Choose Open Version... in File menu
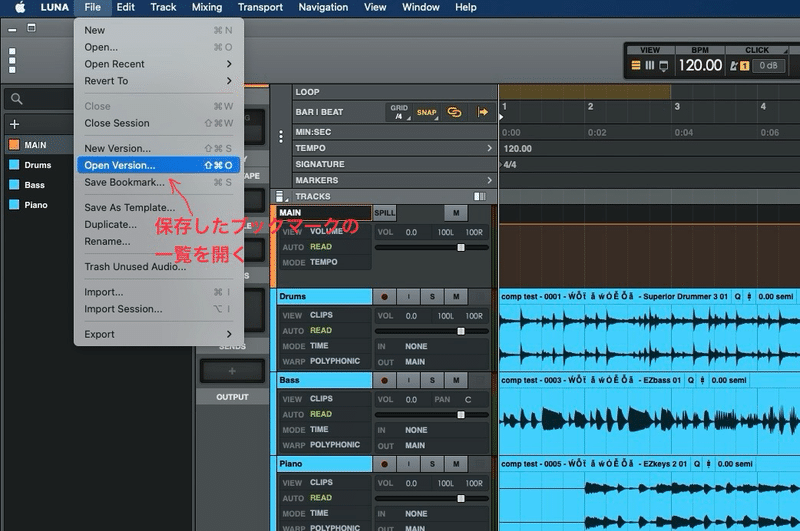 pos(158,165)
